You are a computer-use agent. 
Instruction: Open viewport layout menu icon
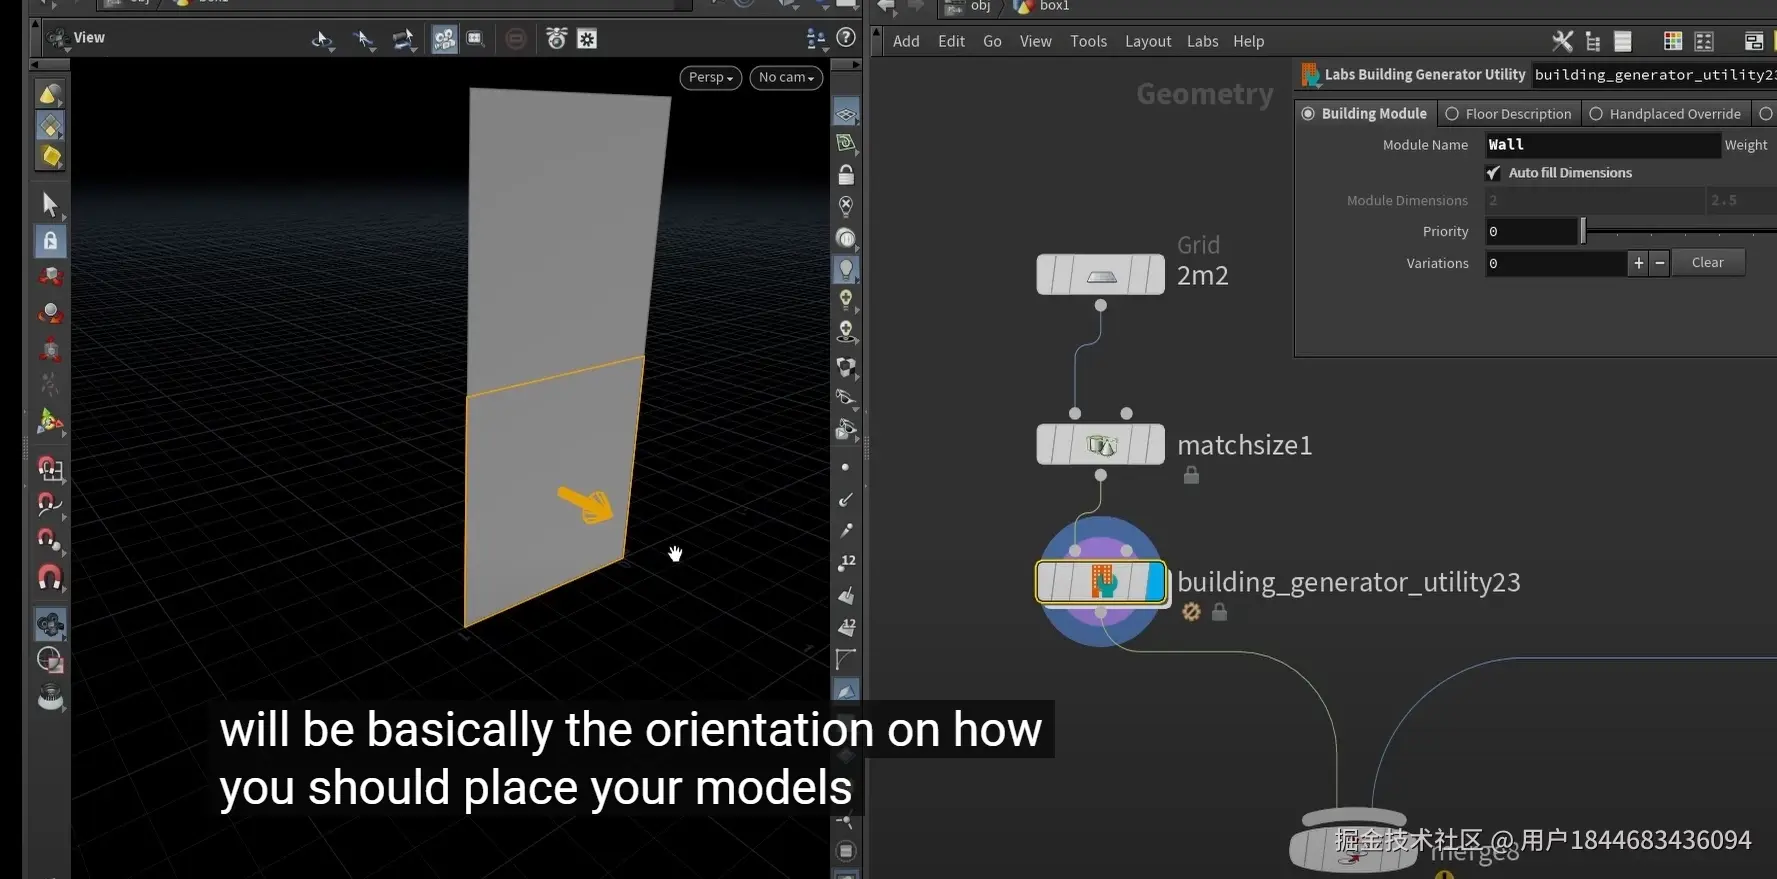pos(816,39)
